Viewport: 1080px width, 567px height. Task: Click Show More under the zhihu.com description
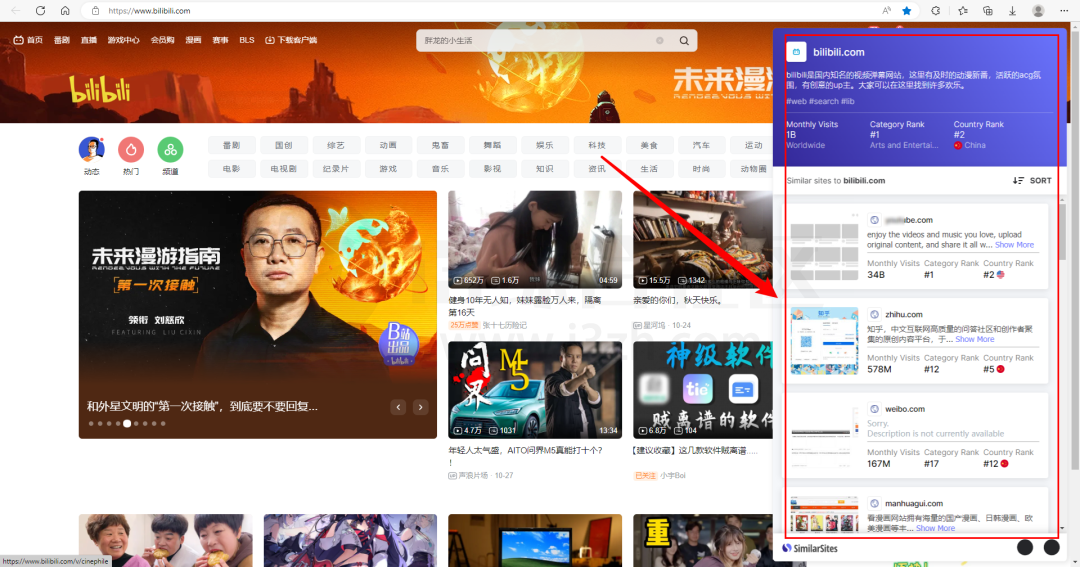click(x=975, y=339)
